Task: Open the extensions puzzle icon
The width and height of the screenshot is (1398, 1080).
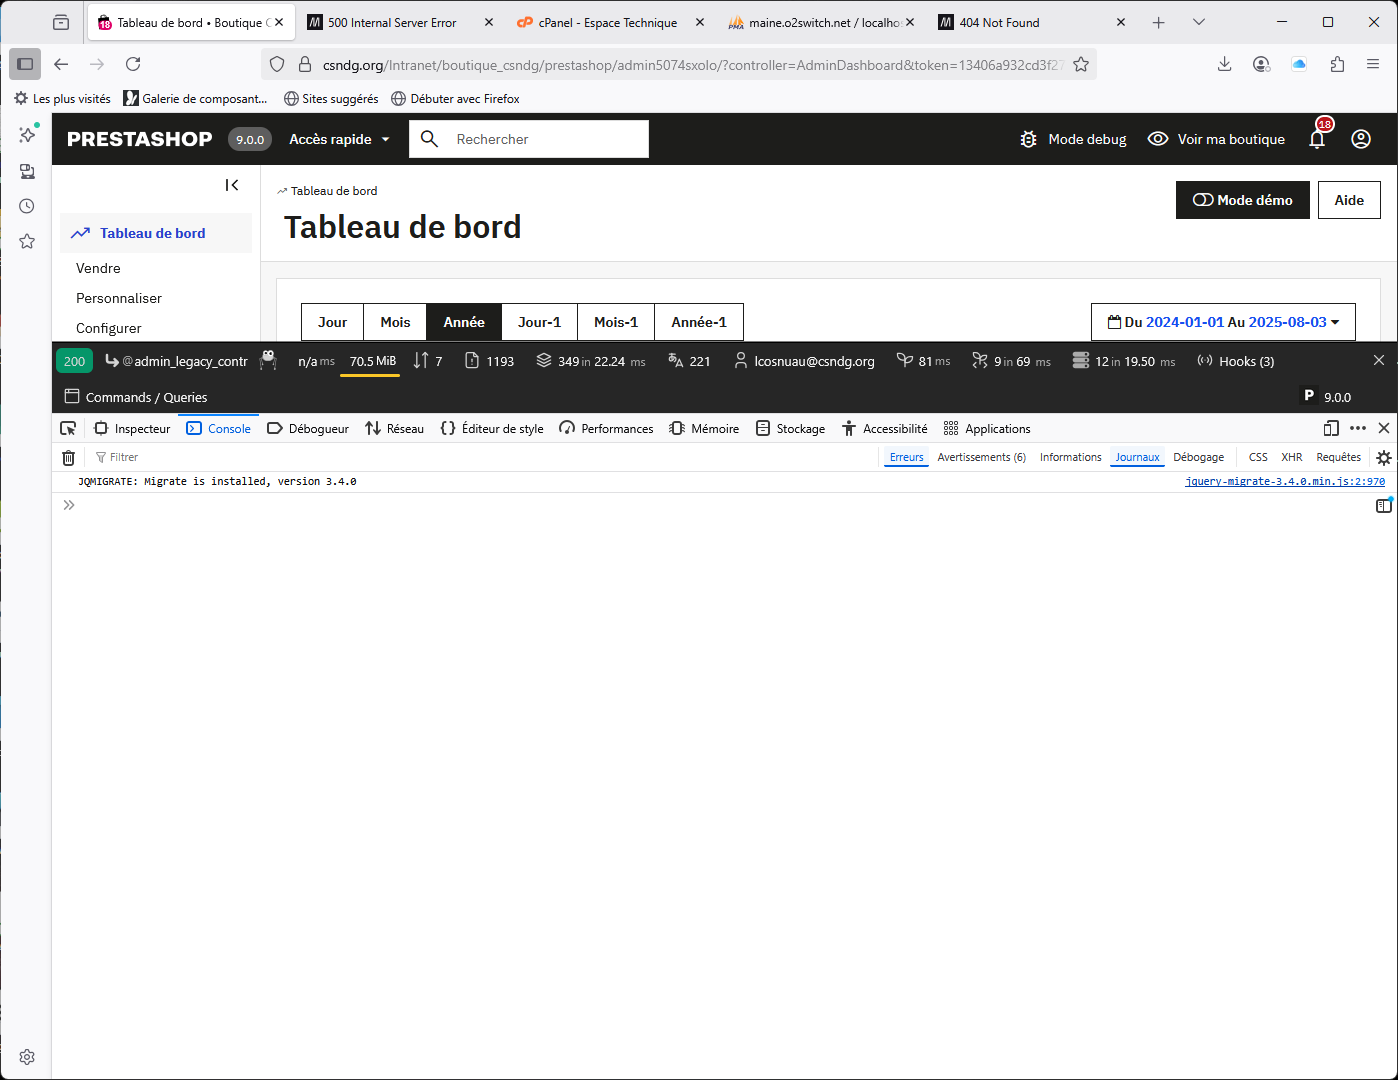Action: [x=1337, y=64]
